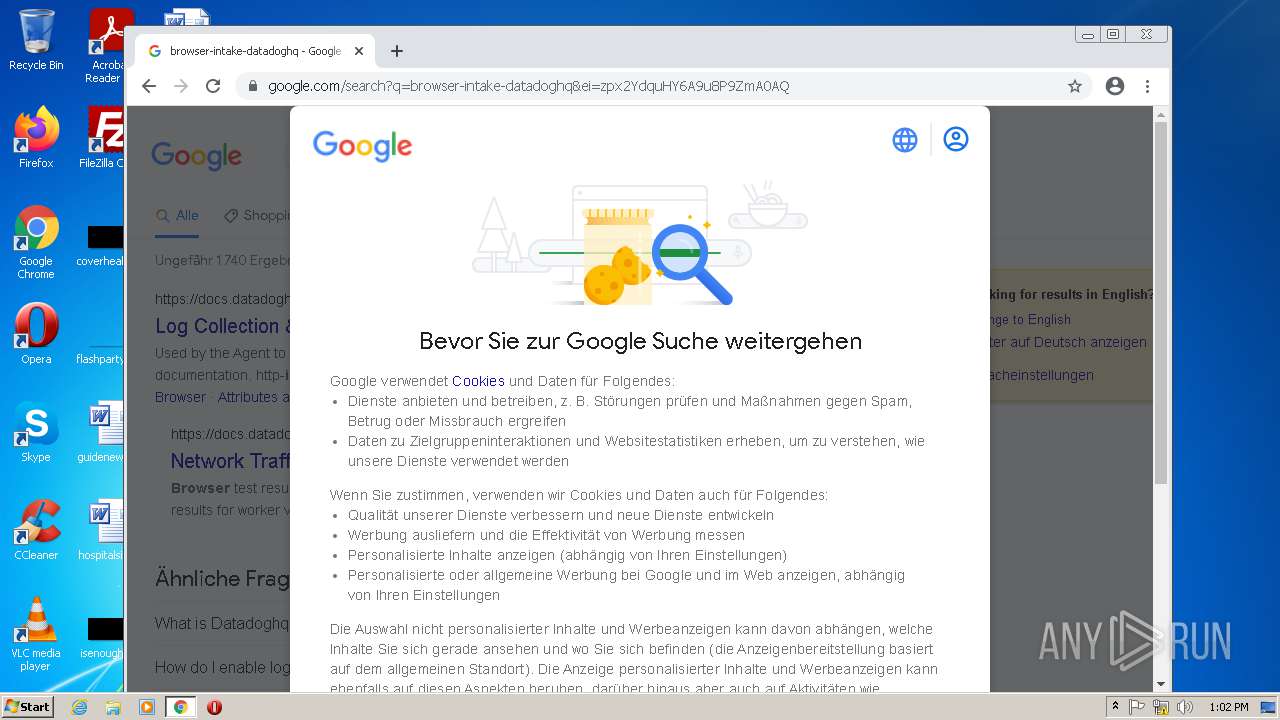Image resolution: width=1280 pixels, height=720 pixels.
Task: Click the Browser sitelink under Log Collection
Action: (x=180, y=397)
